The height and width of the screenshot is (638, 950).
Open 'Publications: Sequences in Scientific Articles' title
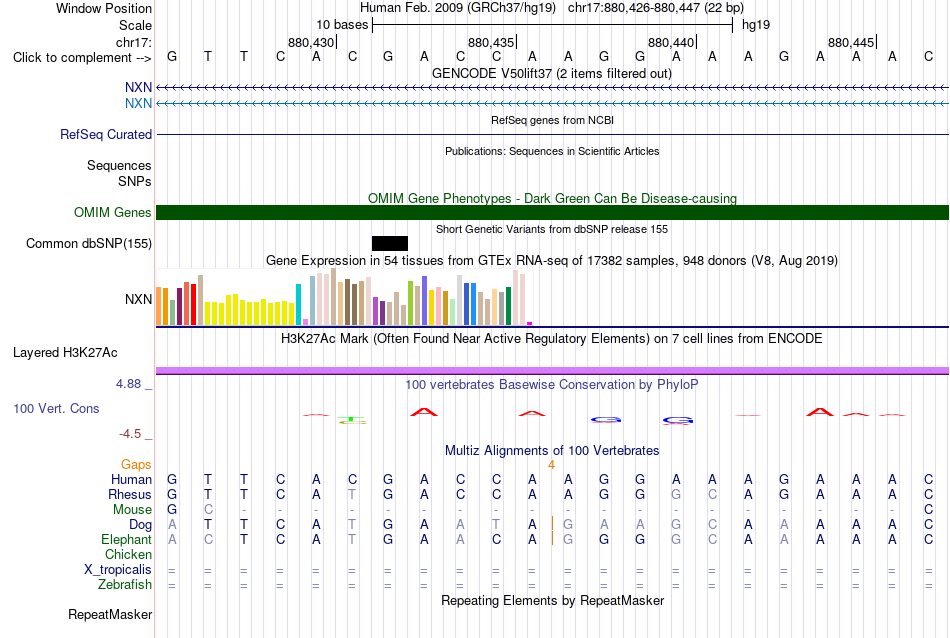click(x=552, y=151)
